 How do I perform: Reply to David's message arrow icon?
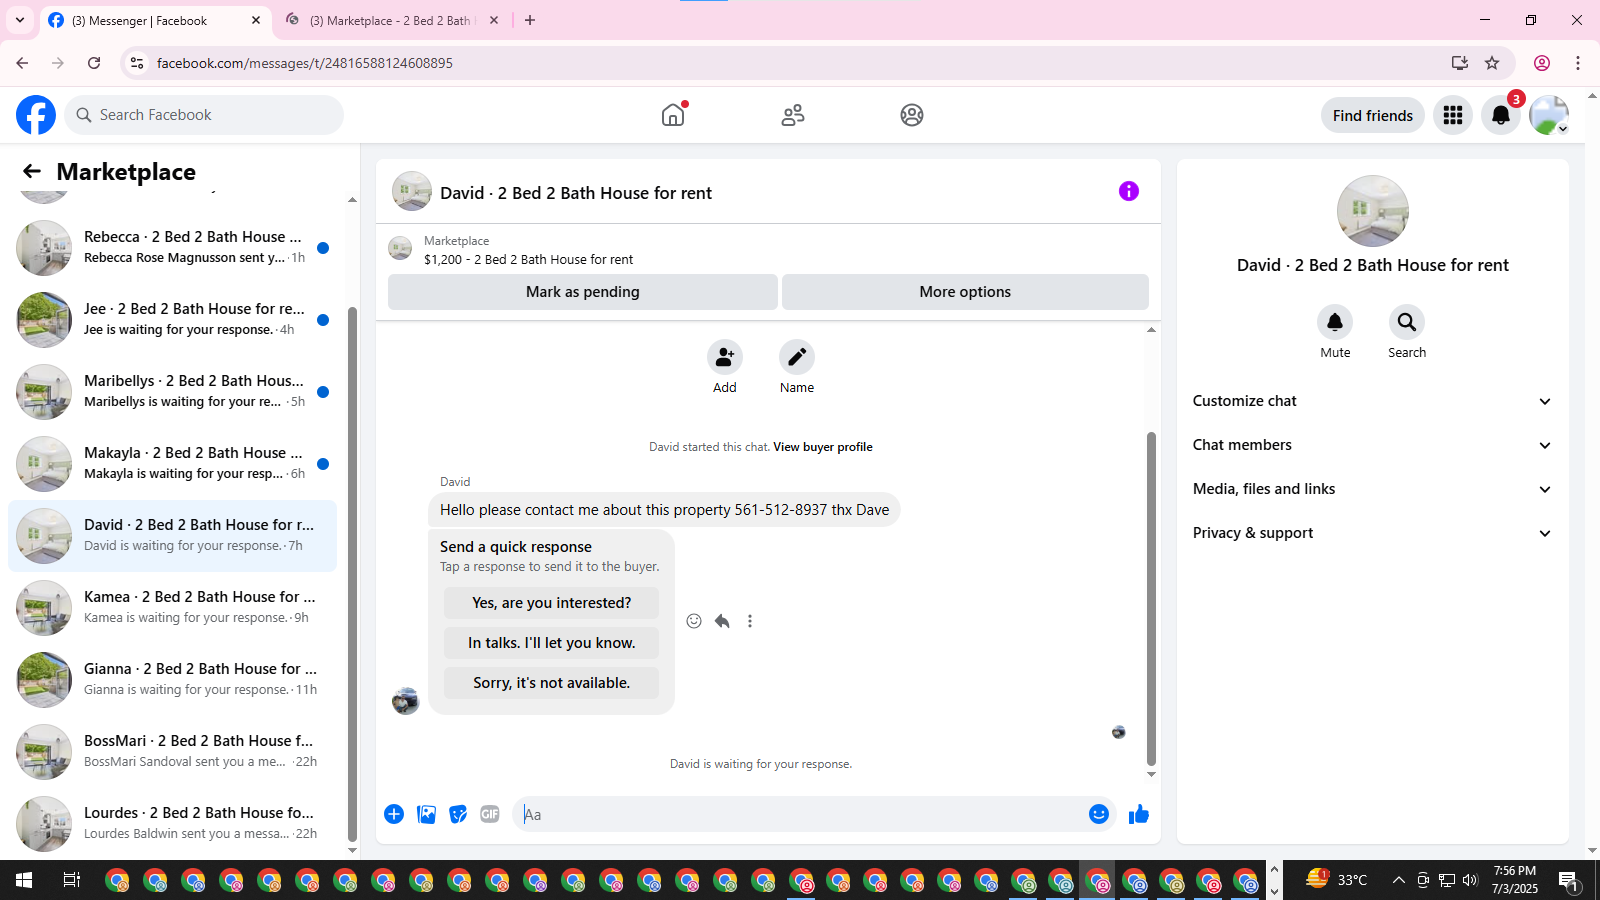[x=722, y=621]
